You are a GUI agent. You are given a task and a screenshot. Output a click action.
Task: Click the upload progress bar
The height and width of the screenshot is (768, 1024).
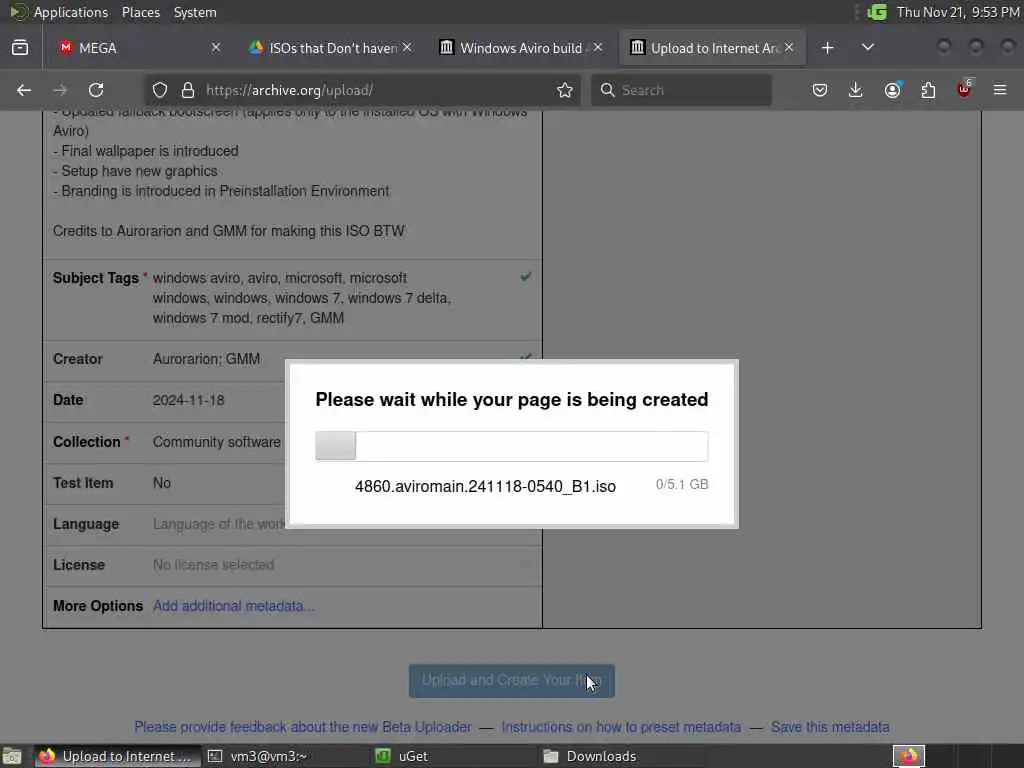(511, 445)
